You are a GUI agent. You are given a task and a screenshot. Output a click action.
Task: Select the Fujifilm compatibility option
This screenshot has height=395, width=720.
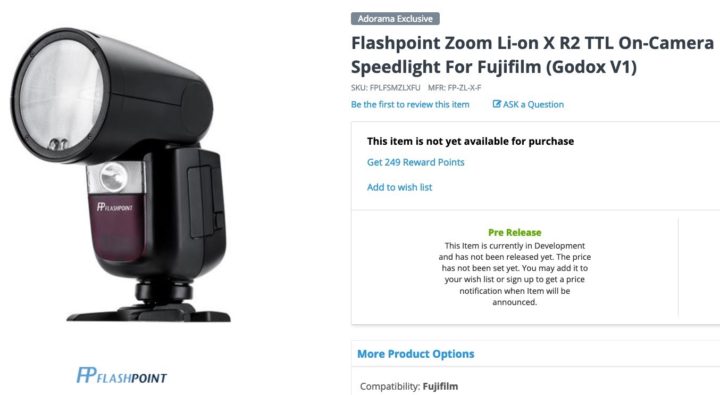tap(440, 386)
